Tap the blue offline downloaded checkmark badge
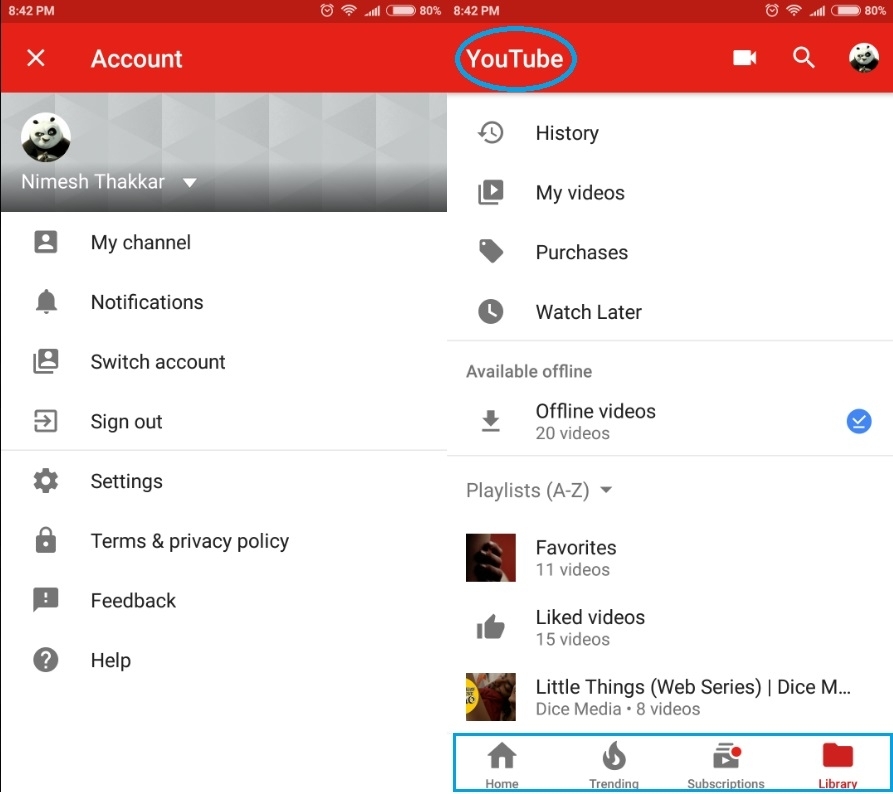 (859, 421)
